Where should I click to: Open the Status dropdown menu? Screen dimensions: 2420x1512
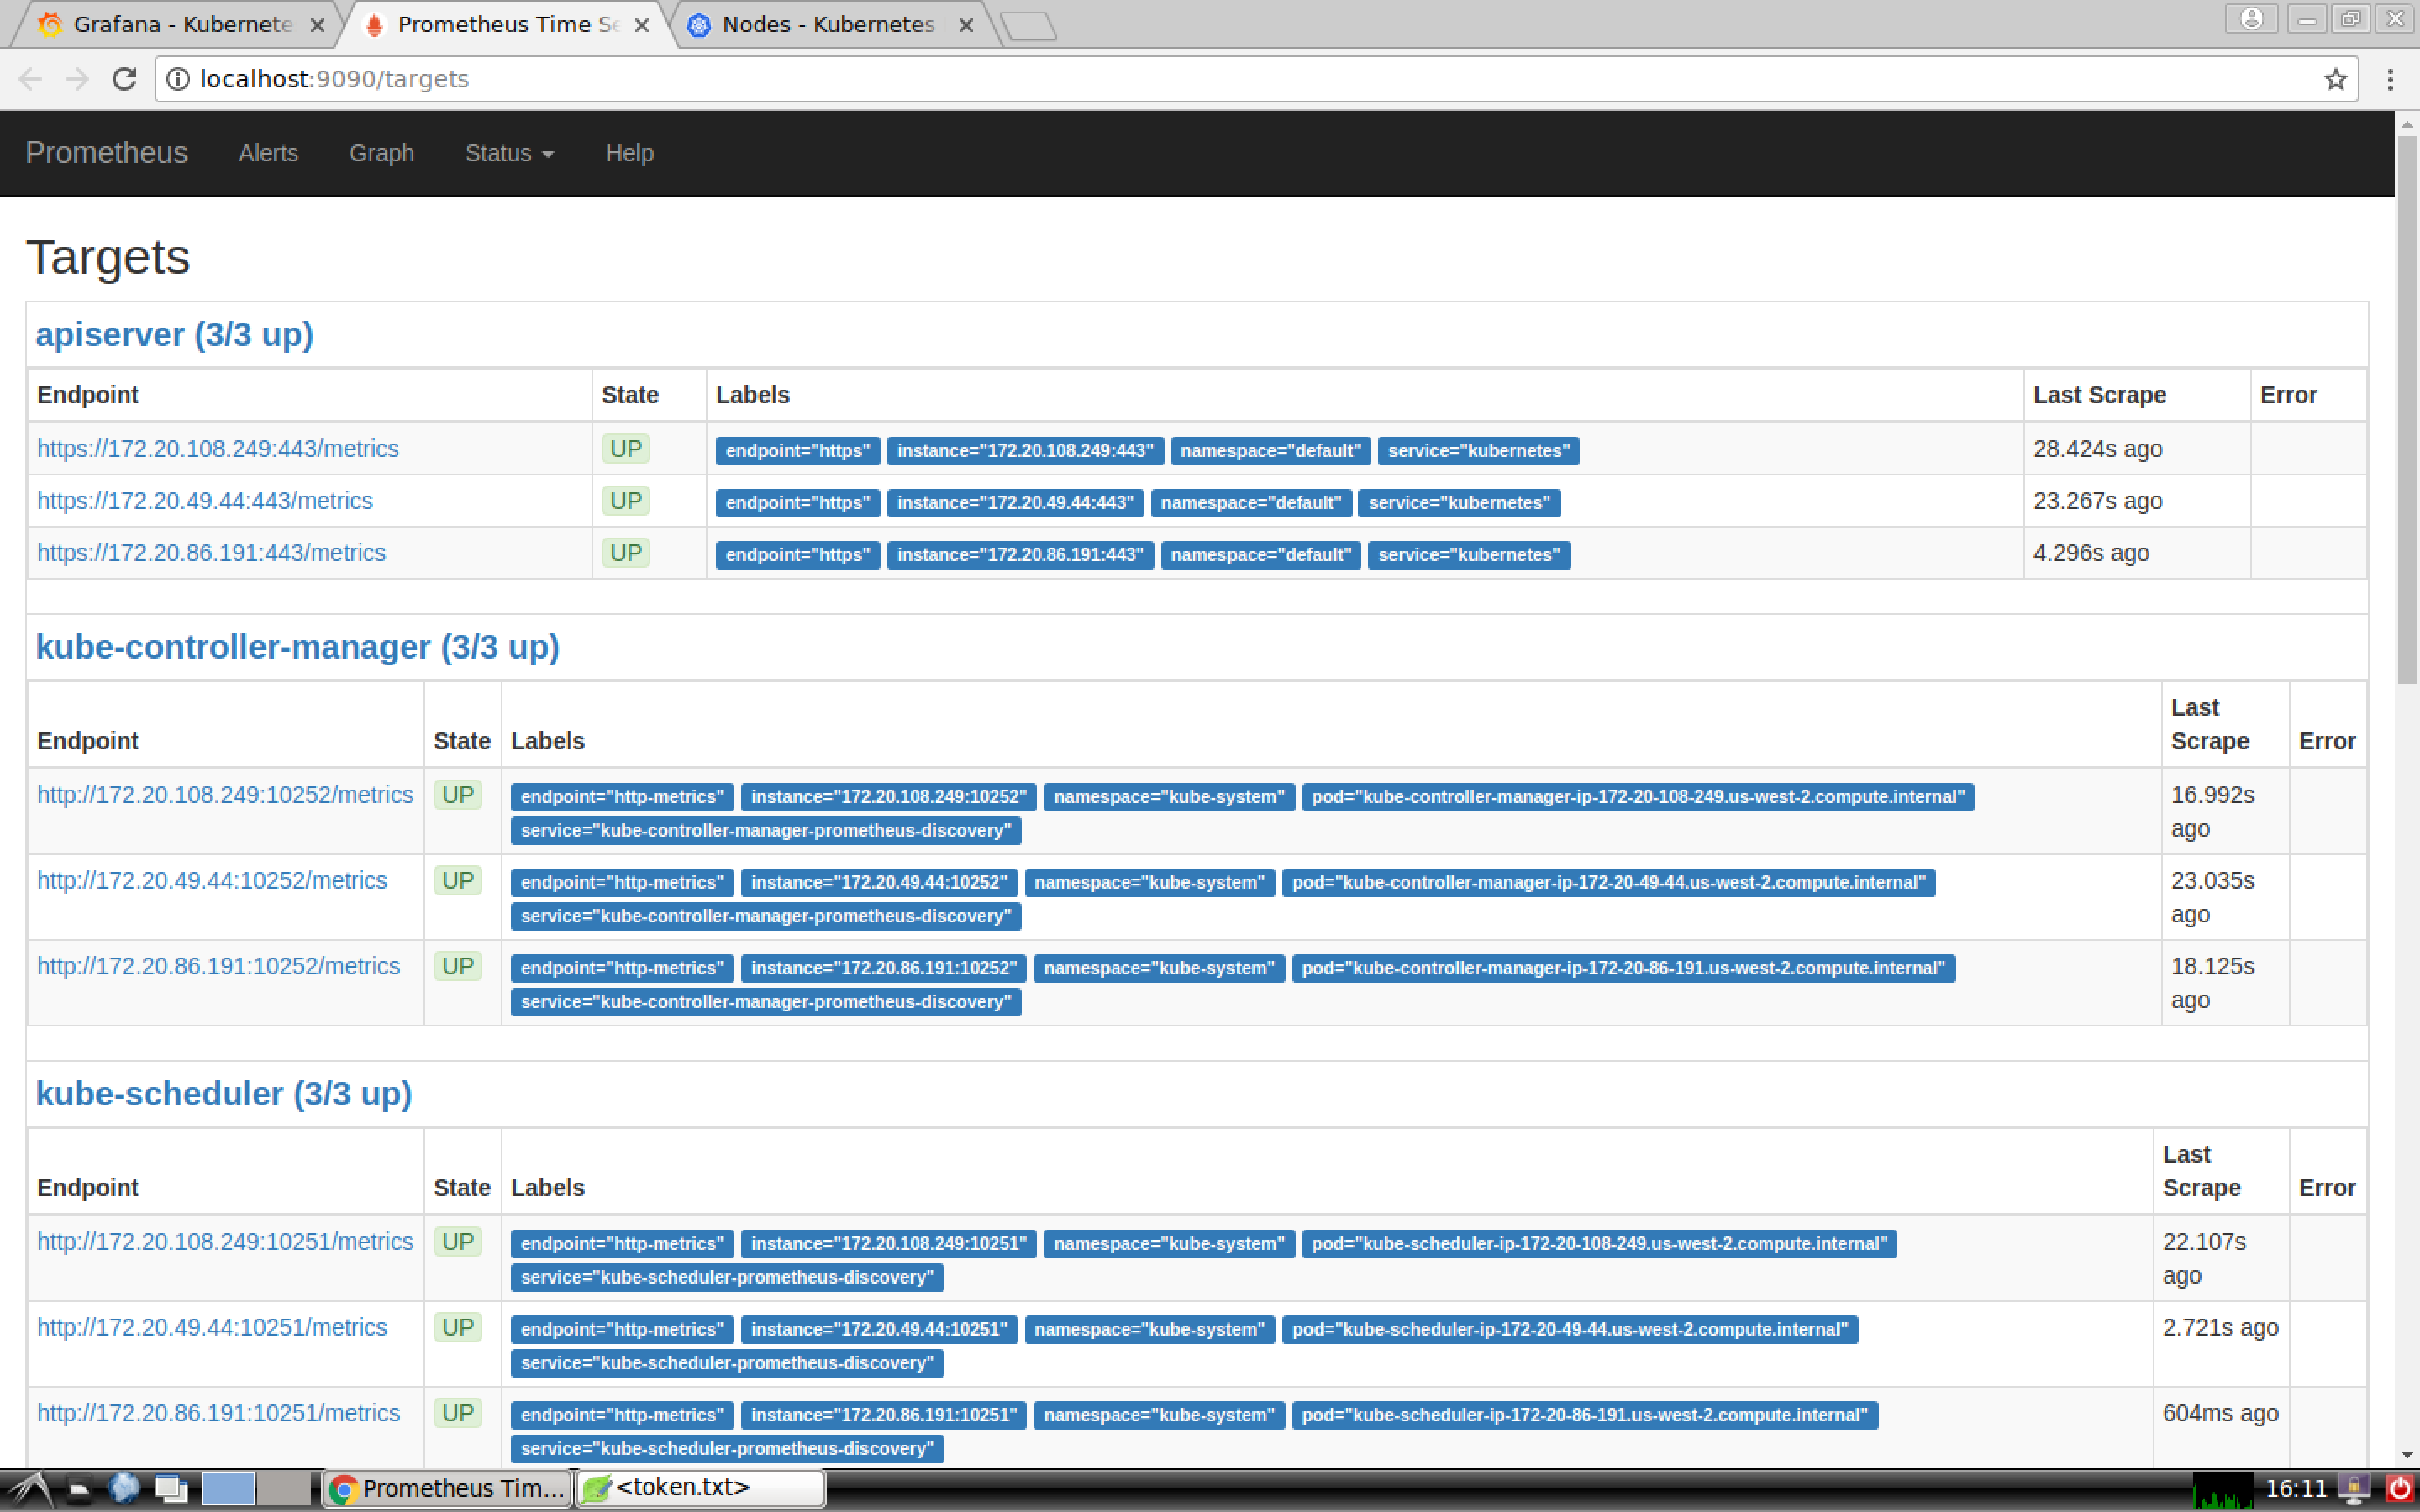509,153
